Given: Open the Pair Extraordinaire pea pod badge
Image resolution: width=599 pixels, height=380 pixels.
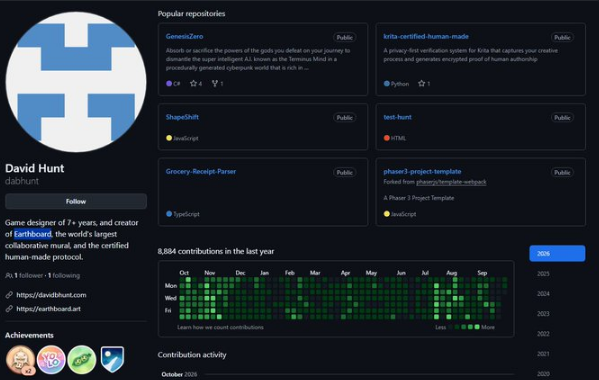Looking at the screenshot, I should pos(82,360).
